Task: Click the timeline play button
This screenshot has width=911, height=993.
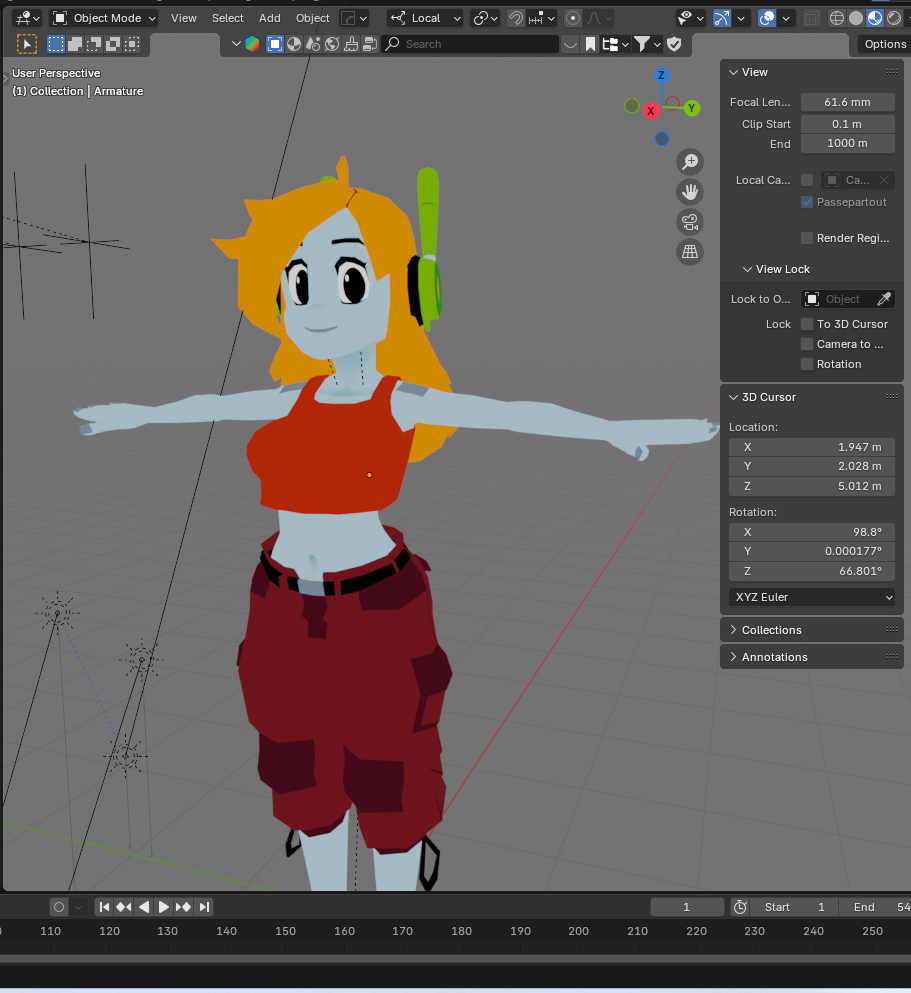Action: pos(163,907)
